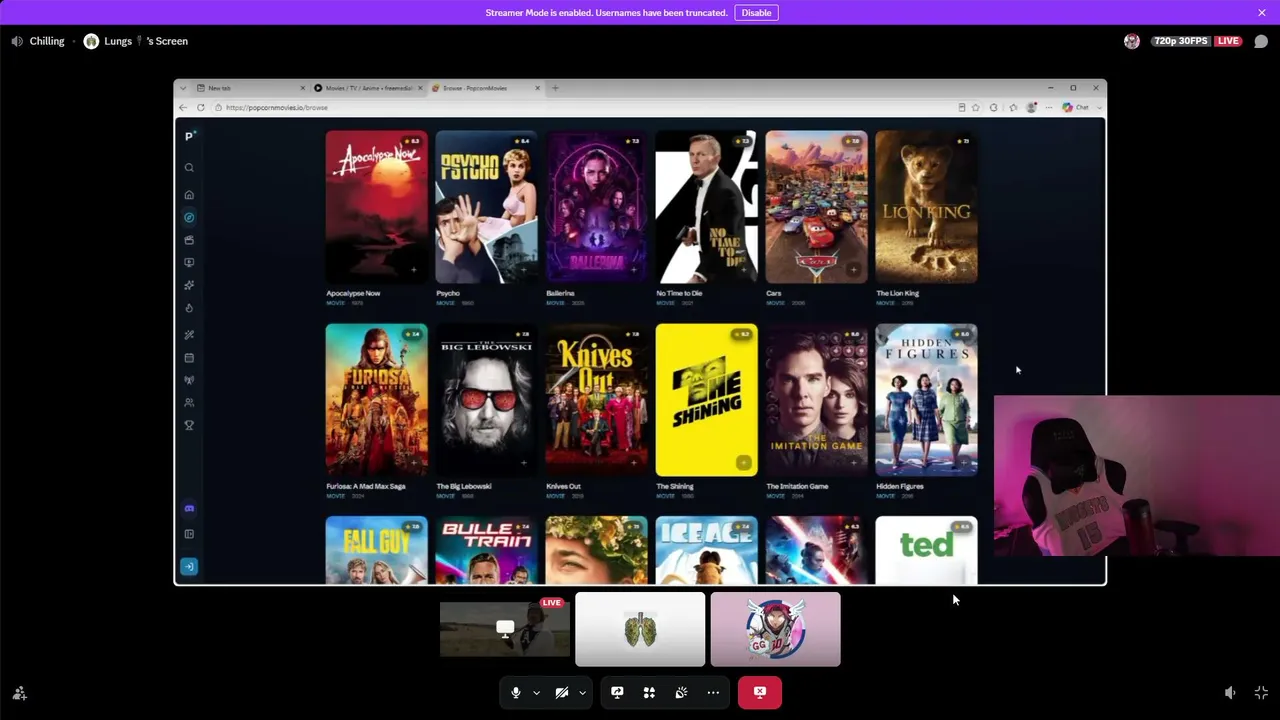This screenshot has height=720, width=1280.
Task: Open Discord More options menu
Action: click(x=713, y=692)
